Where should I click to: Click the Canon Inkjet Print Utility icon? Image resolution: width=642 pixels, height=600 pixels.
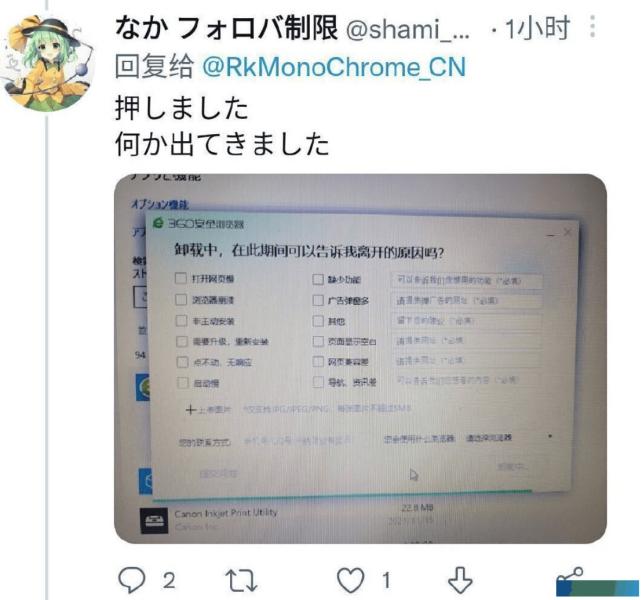click(154, 521)
